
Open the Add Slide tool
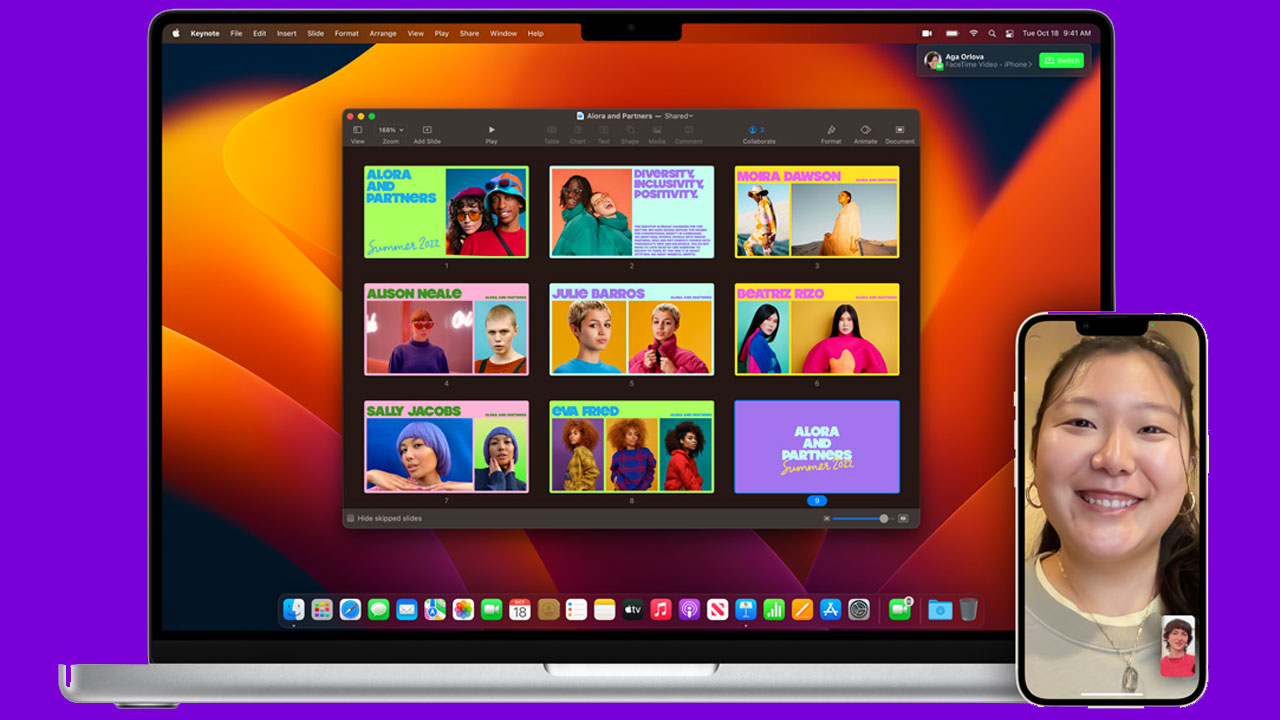(427, 129)
